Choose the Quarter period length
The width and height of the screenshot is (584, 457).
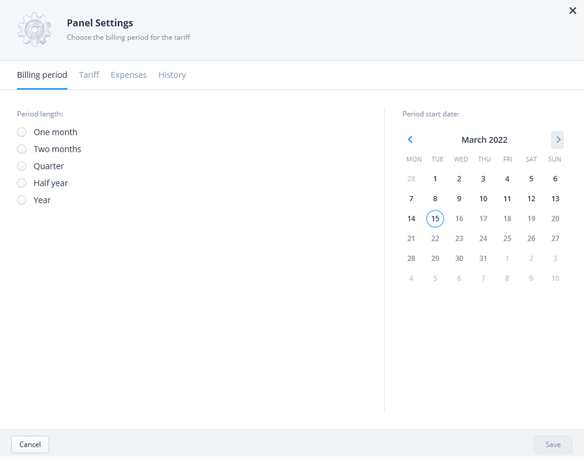tap(22, 166)
